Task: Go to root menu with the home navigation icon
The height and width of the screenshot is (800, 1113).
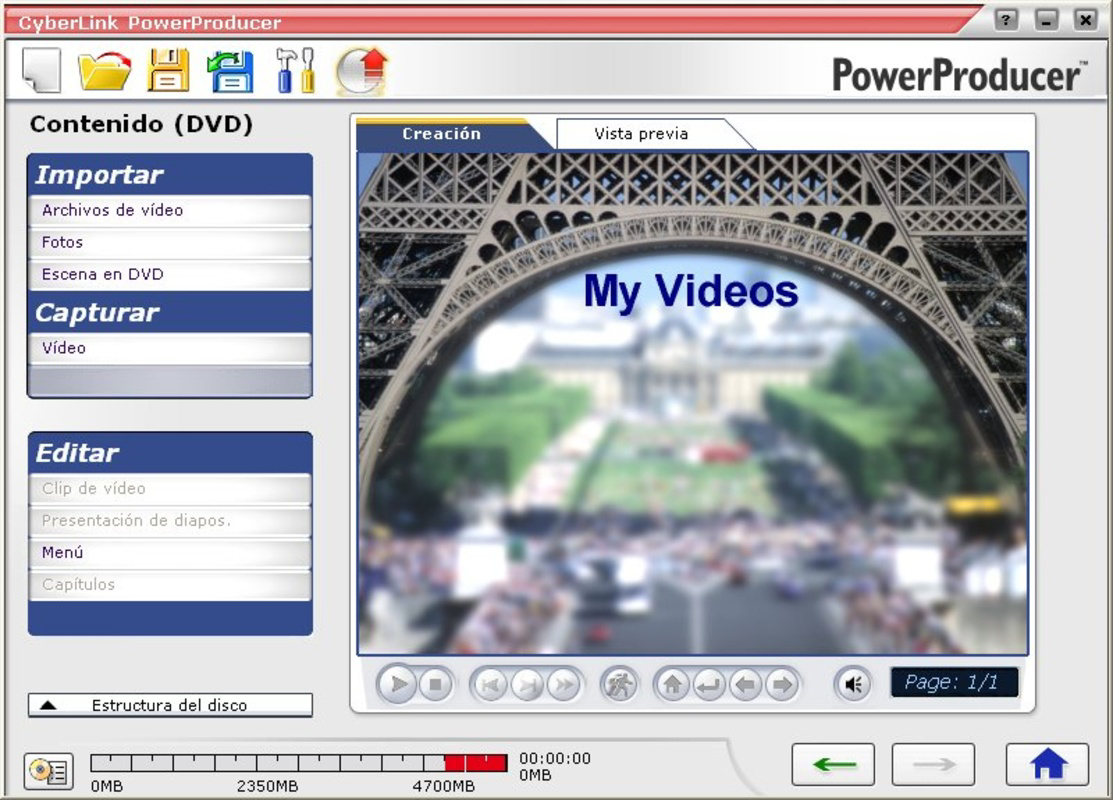Action: (672, 685)
